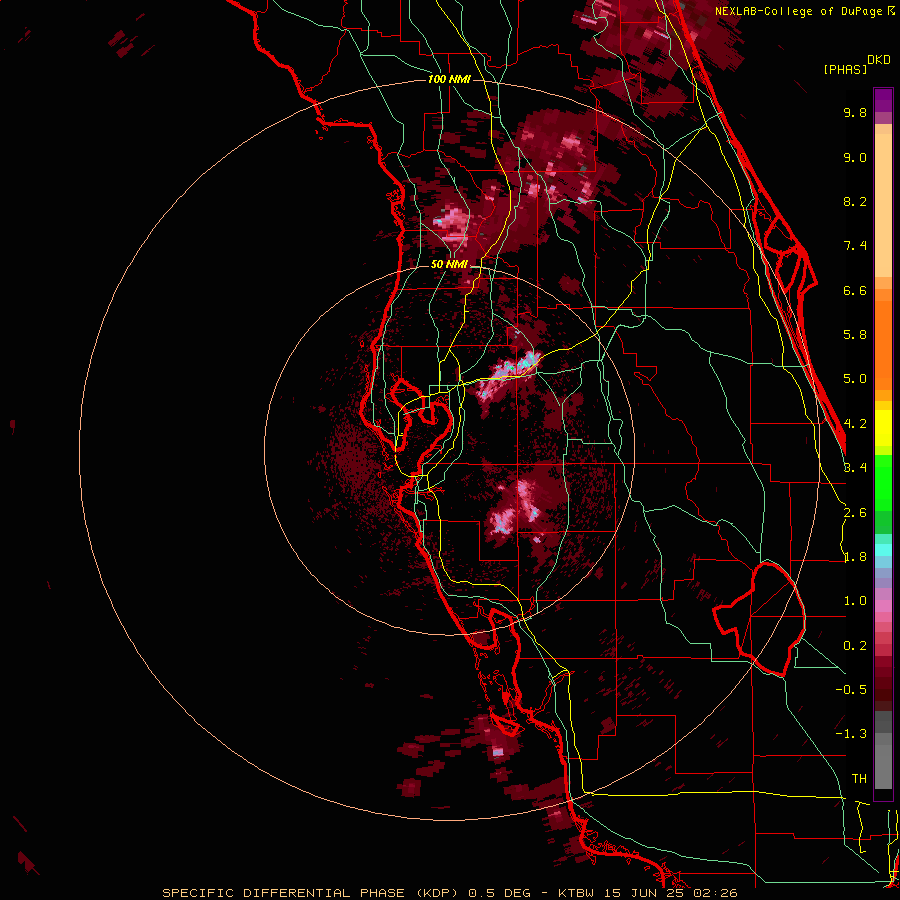This screenshot has width=900, height=900.
Task: Click the 5.8 value on the color scale
Action: coord(855,335)
